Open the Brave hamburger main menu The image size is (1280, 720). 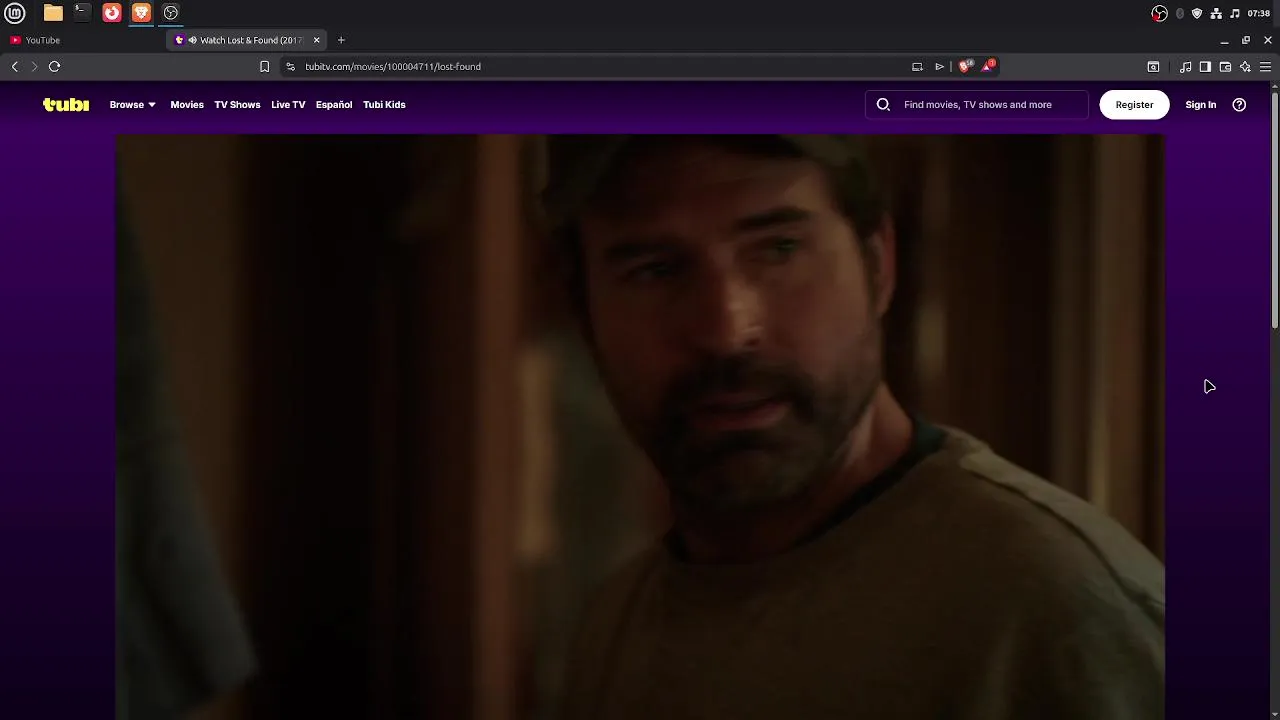1265,66
